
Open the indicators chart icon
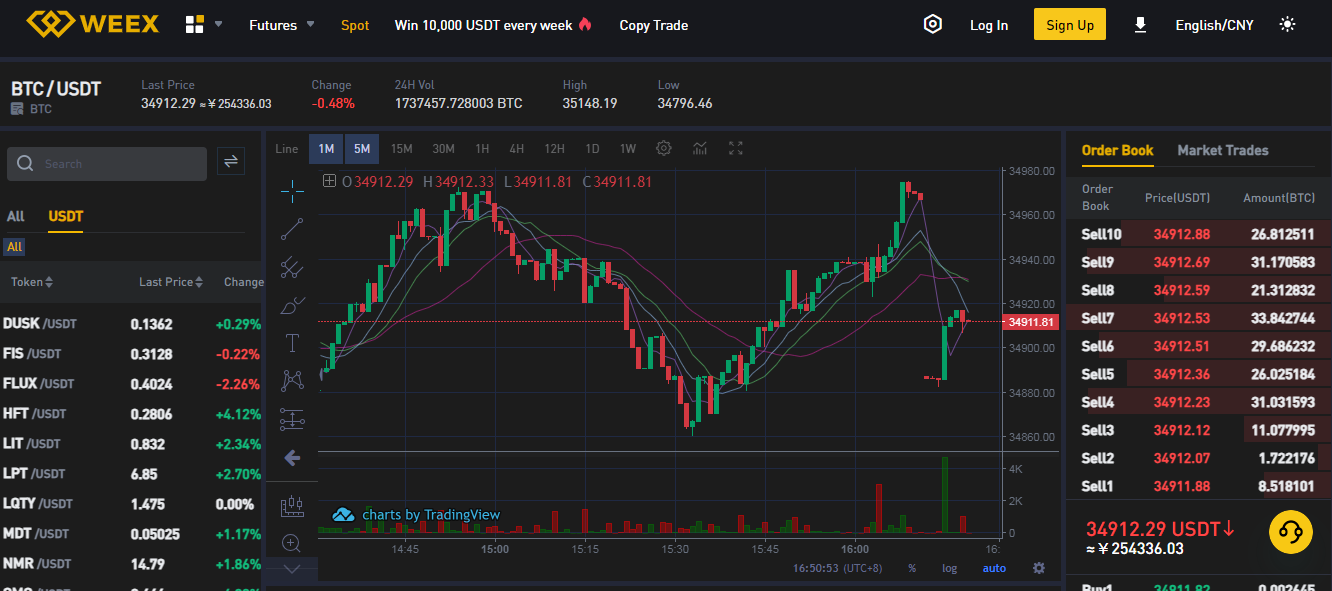click(x=700, y=149)
